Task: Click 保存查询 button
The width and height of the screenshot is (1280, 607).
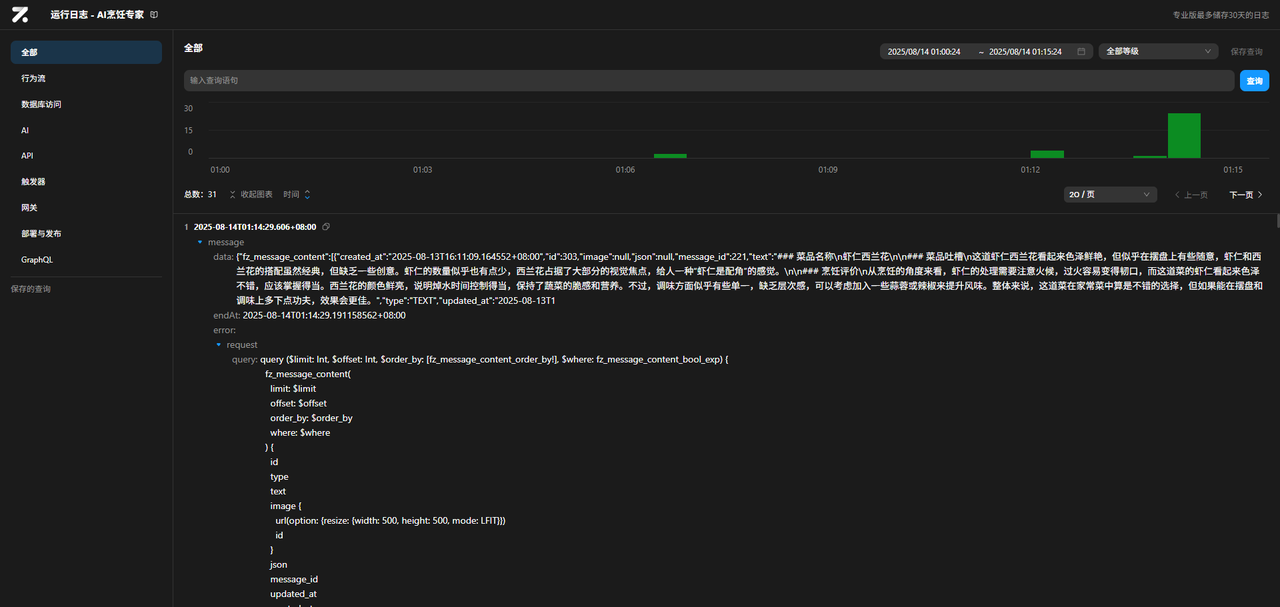Action: [x=1246, y=51]
